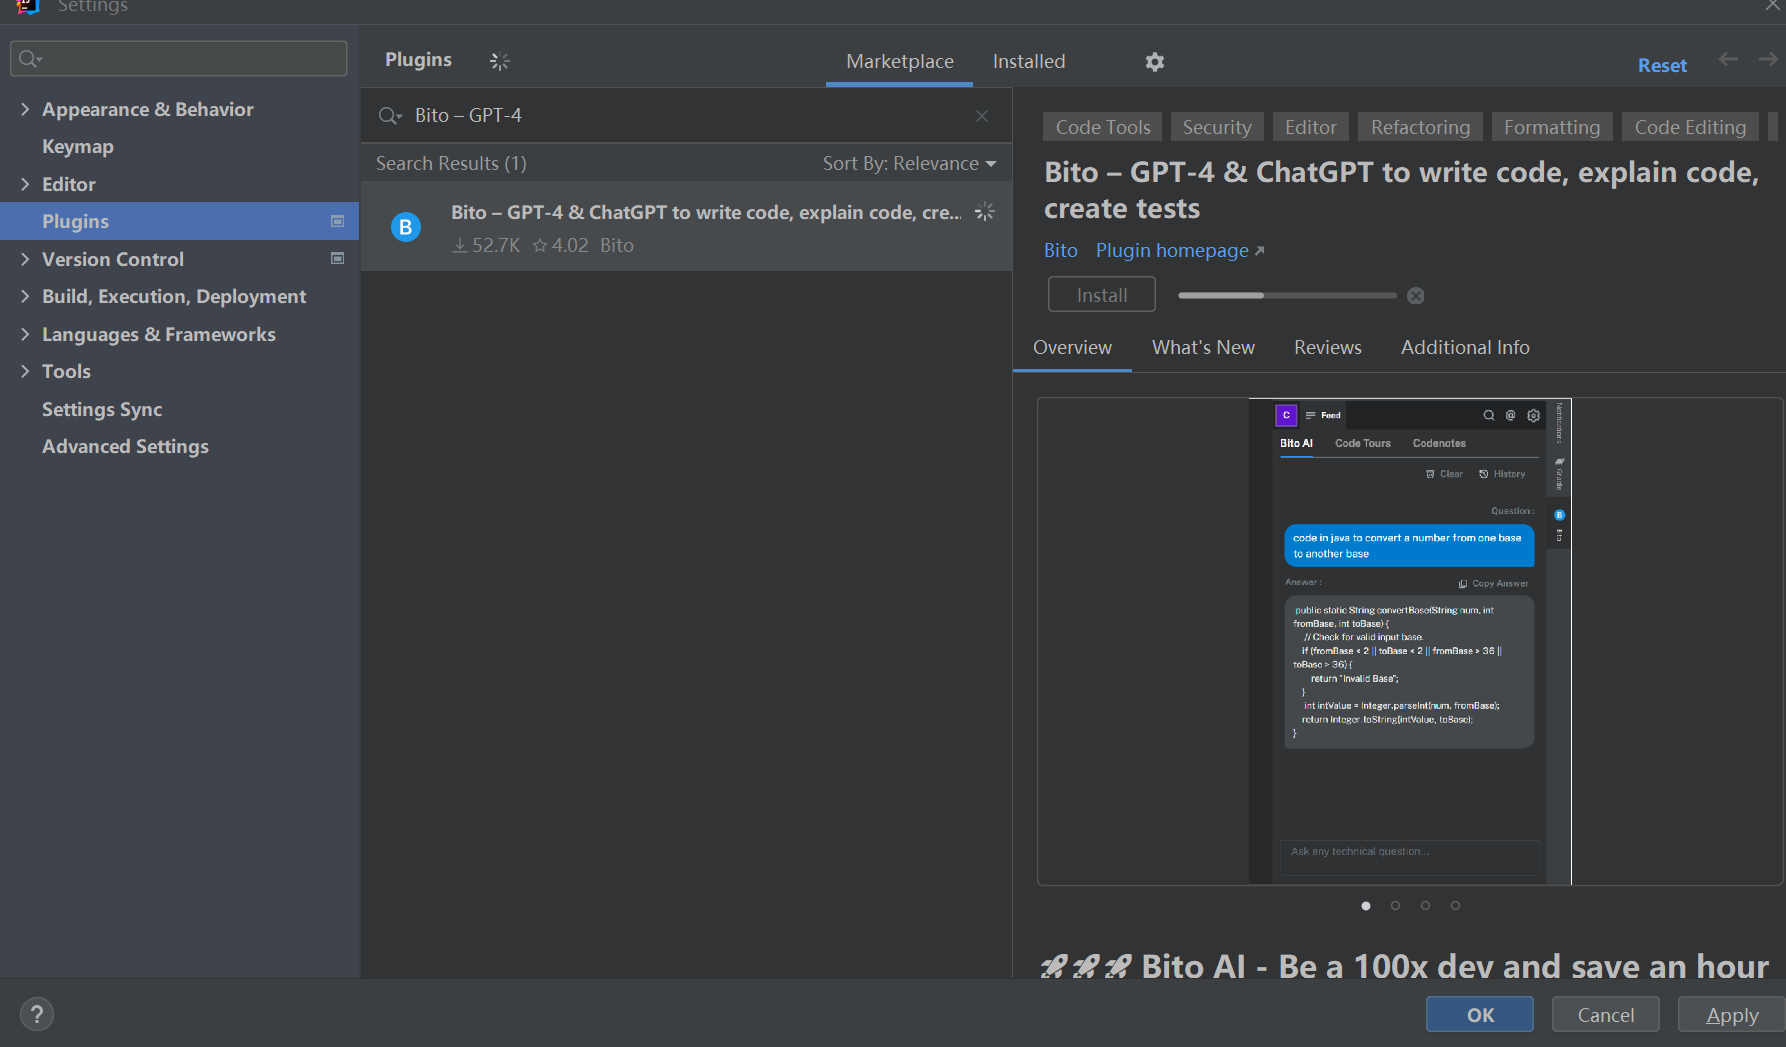Close the Settings dialog window
This screenshot has width=1786, height=1047.
point(1773,6)
